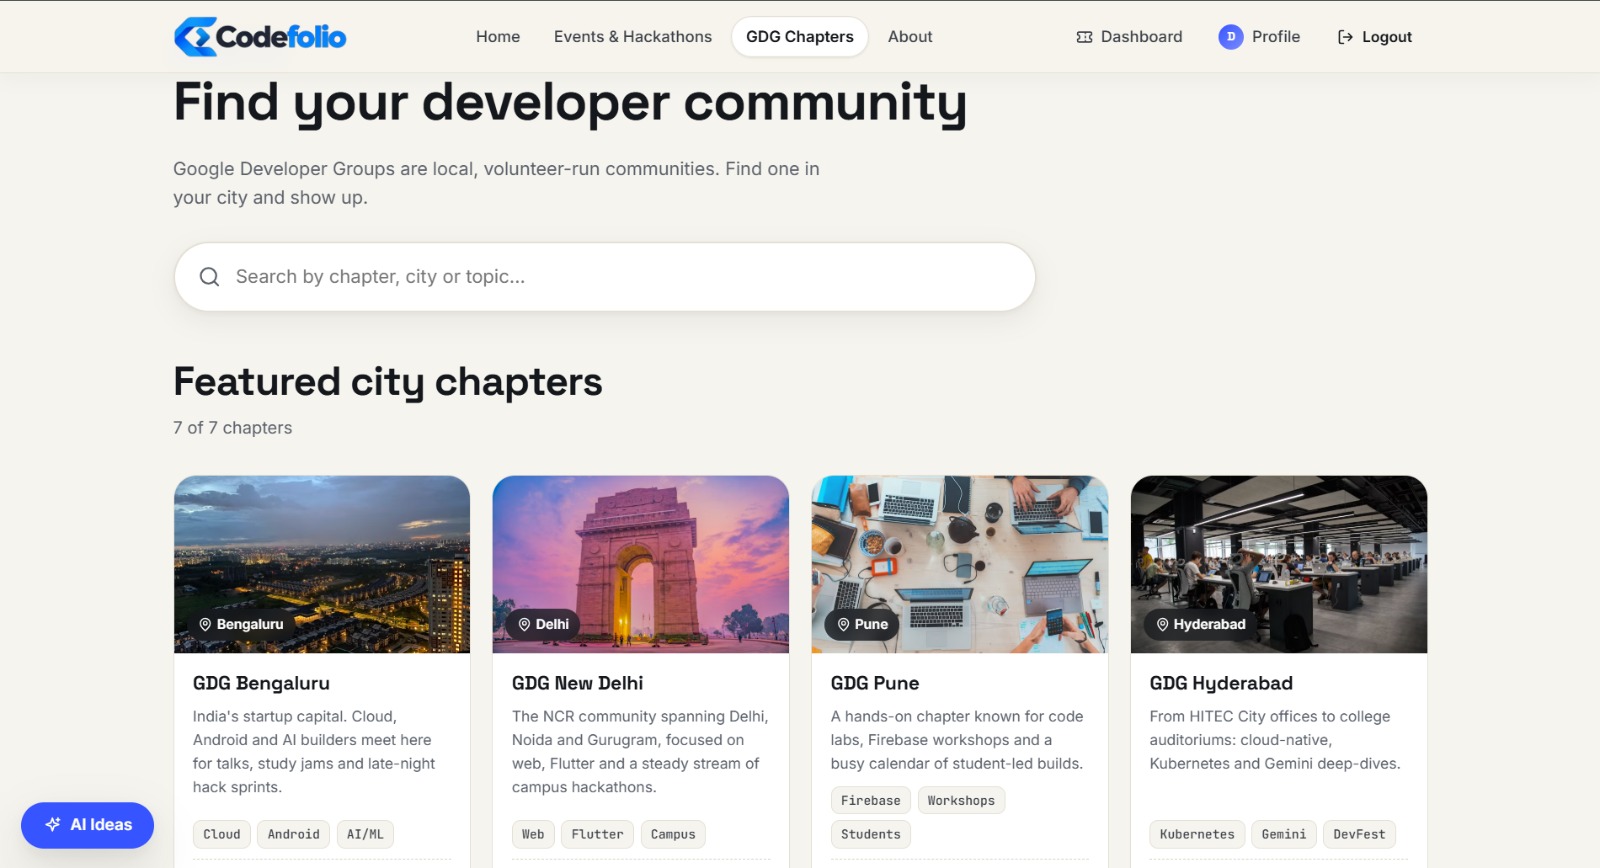Open Events & Hackathons page
The height and width of the screenshot is (868, 1600).
pos(633,37)
